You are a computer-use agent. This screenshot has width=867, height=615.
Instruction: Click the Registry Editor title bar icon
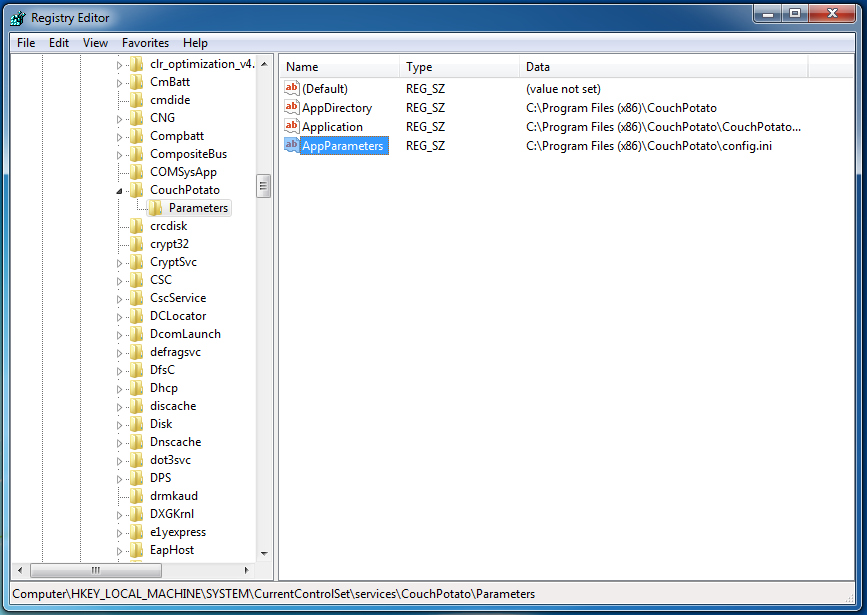(x=18, y=18)
